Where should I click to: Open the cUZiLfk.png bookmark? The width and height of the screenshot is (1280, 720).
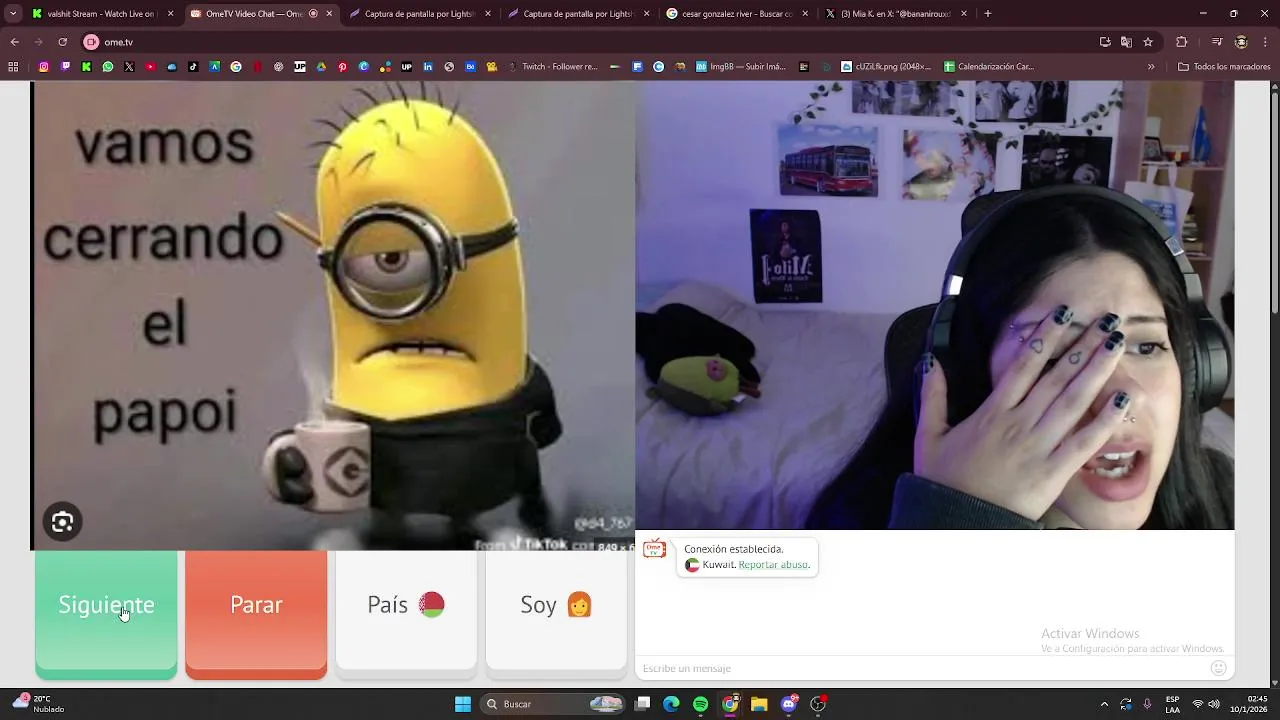[x=887, y=67]
